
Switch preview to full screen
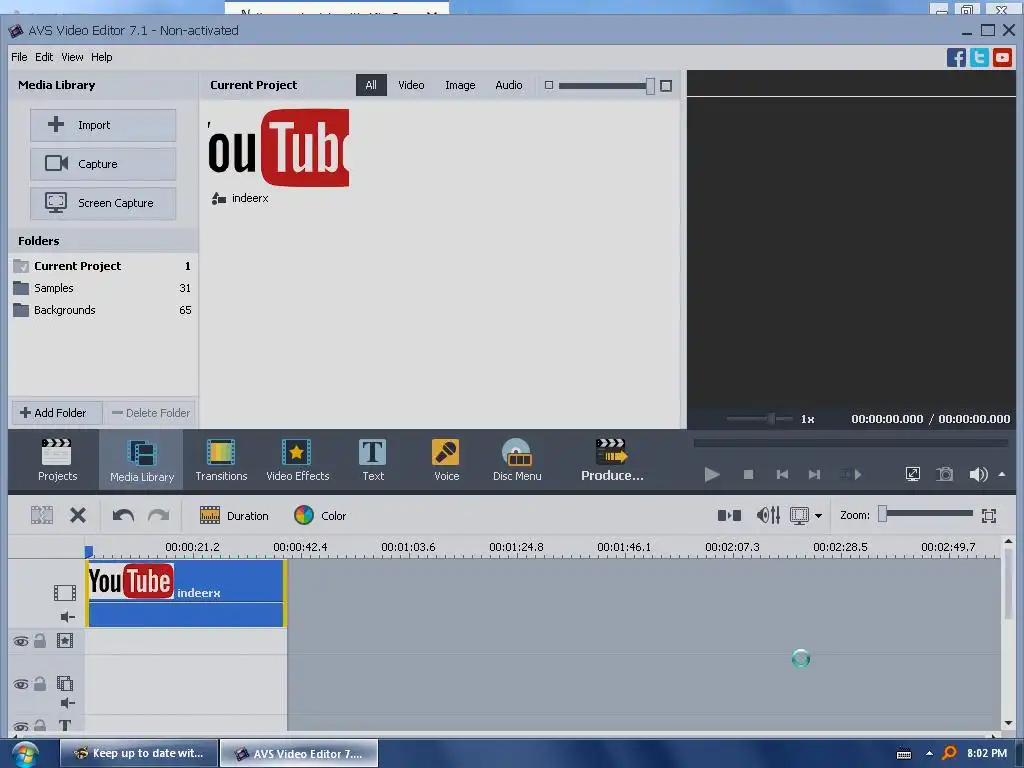pos(912,475)
